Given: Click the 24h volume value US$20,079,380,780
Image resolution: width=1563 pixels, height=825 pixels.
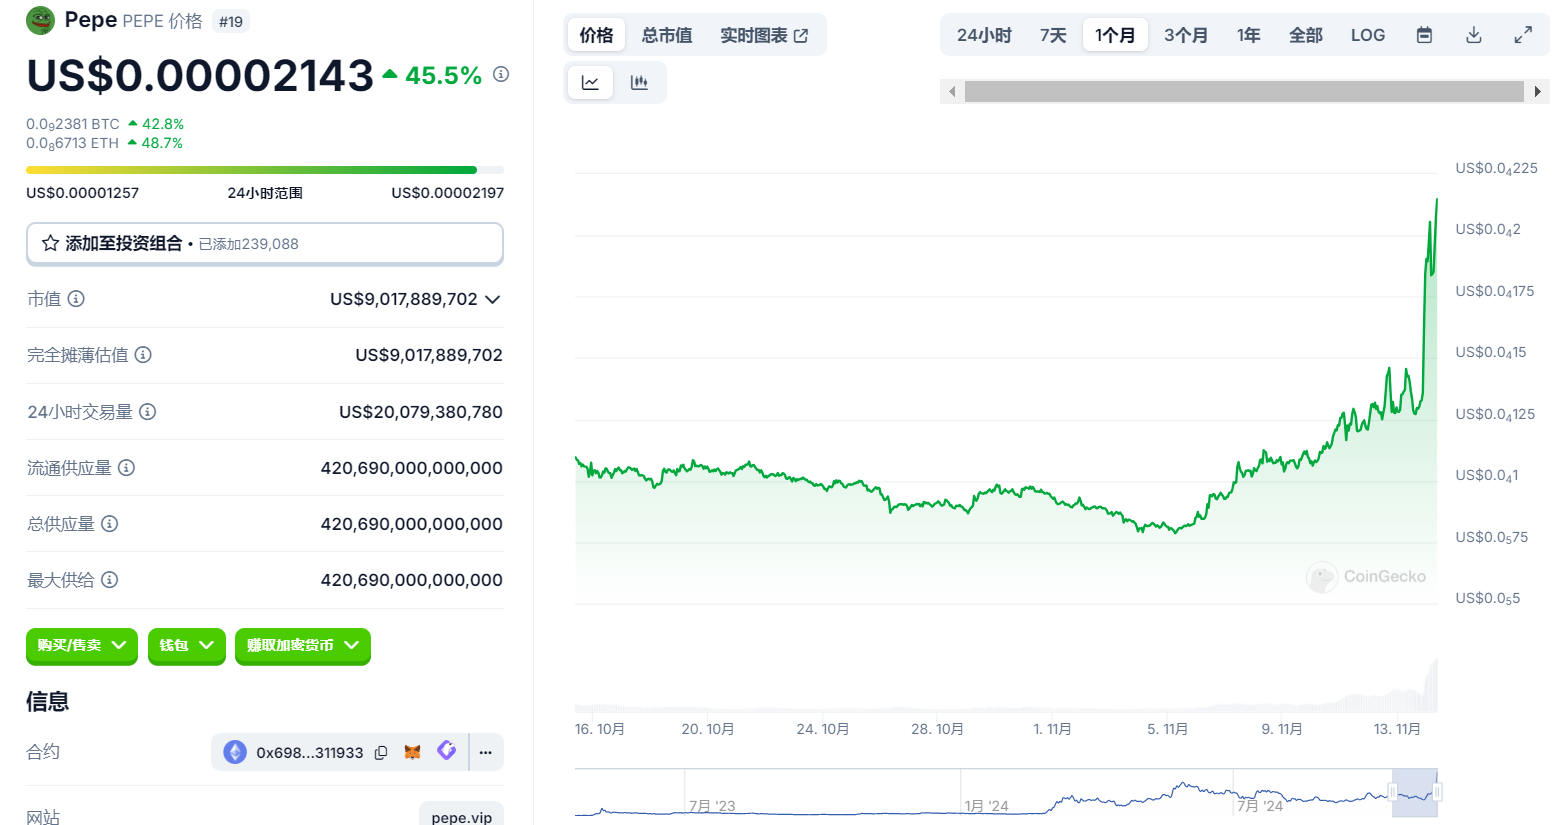Looking at the screenshot, I should 421,412.
